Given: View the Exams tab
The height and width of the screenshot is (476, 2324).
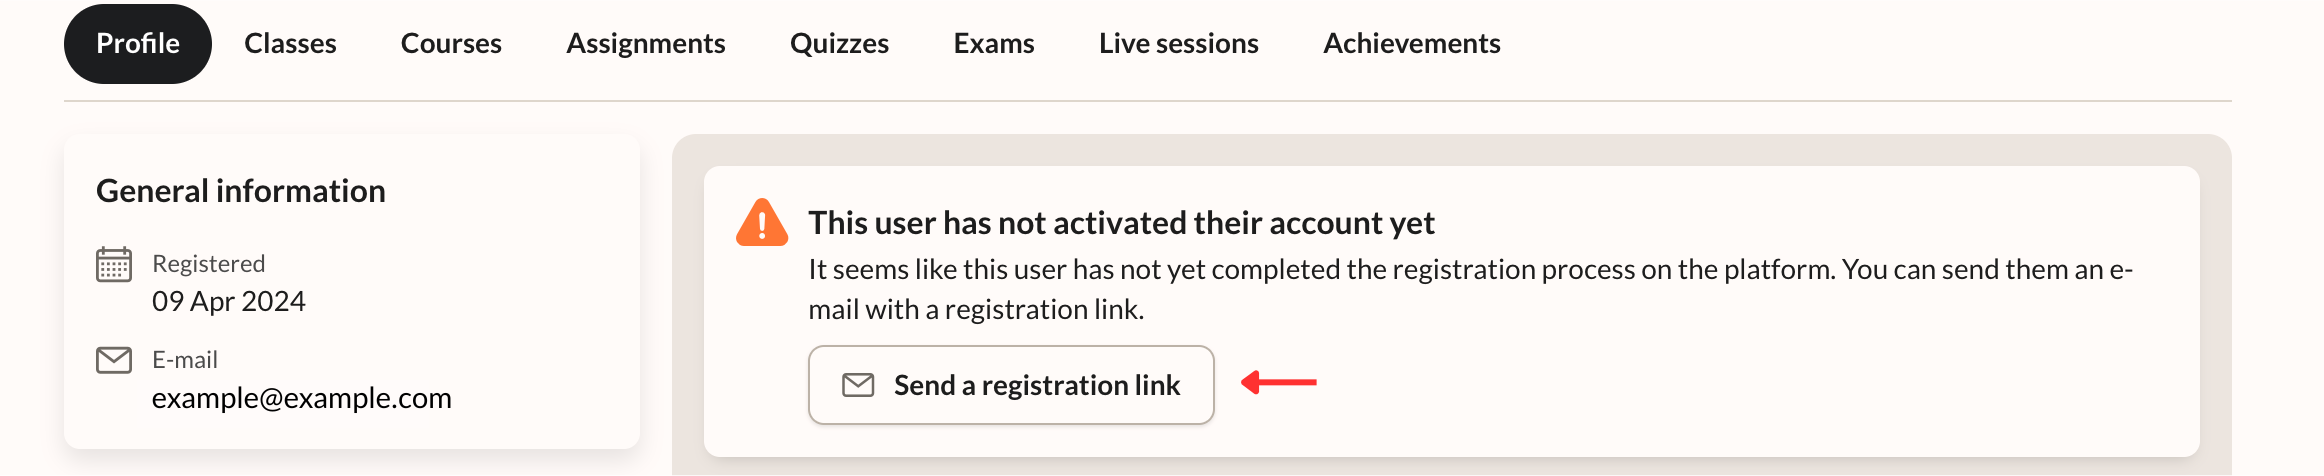Looking at the screenshot, I should click(994, 44).
